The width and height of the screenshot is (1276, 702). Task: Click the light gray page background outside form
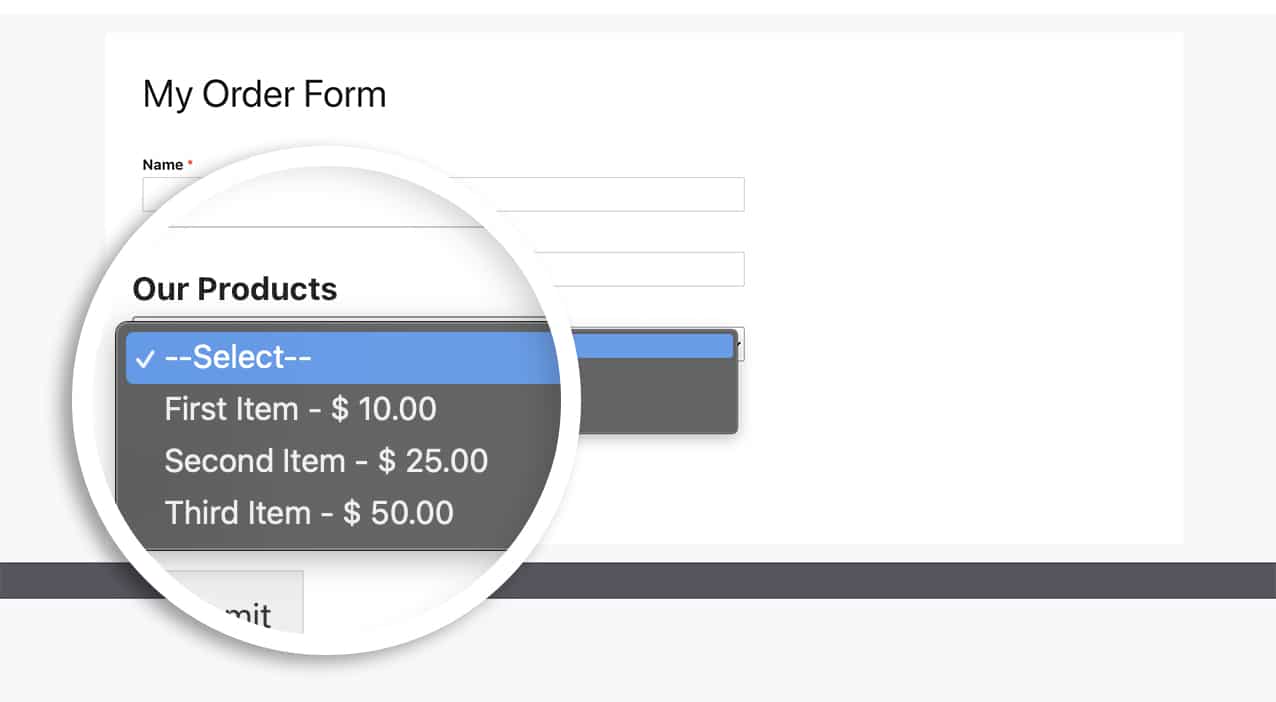(x=1230, y=300)
